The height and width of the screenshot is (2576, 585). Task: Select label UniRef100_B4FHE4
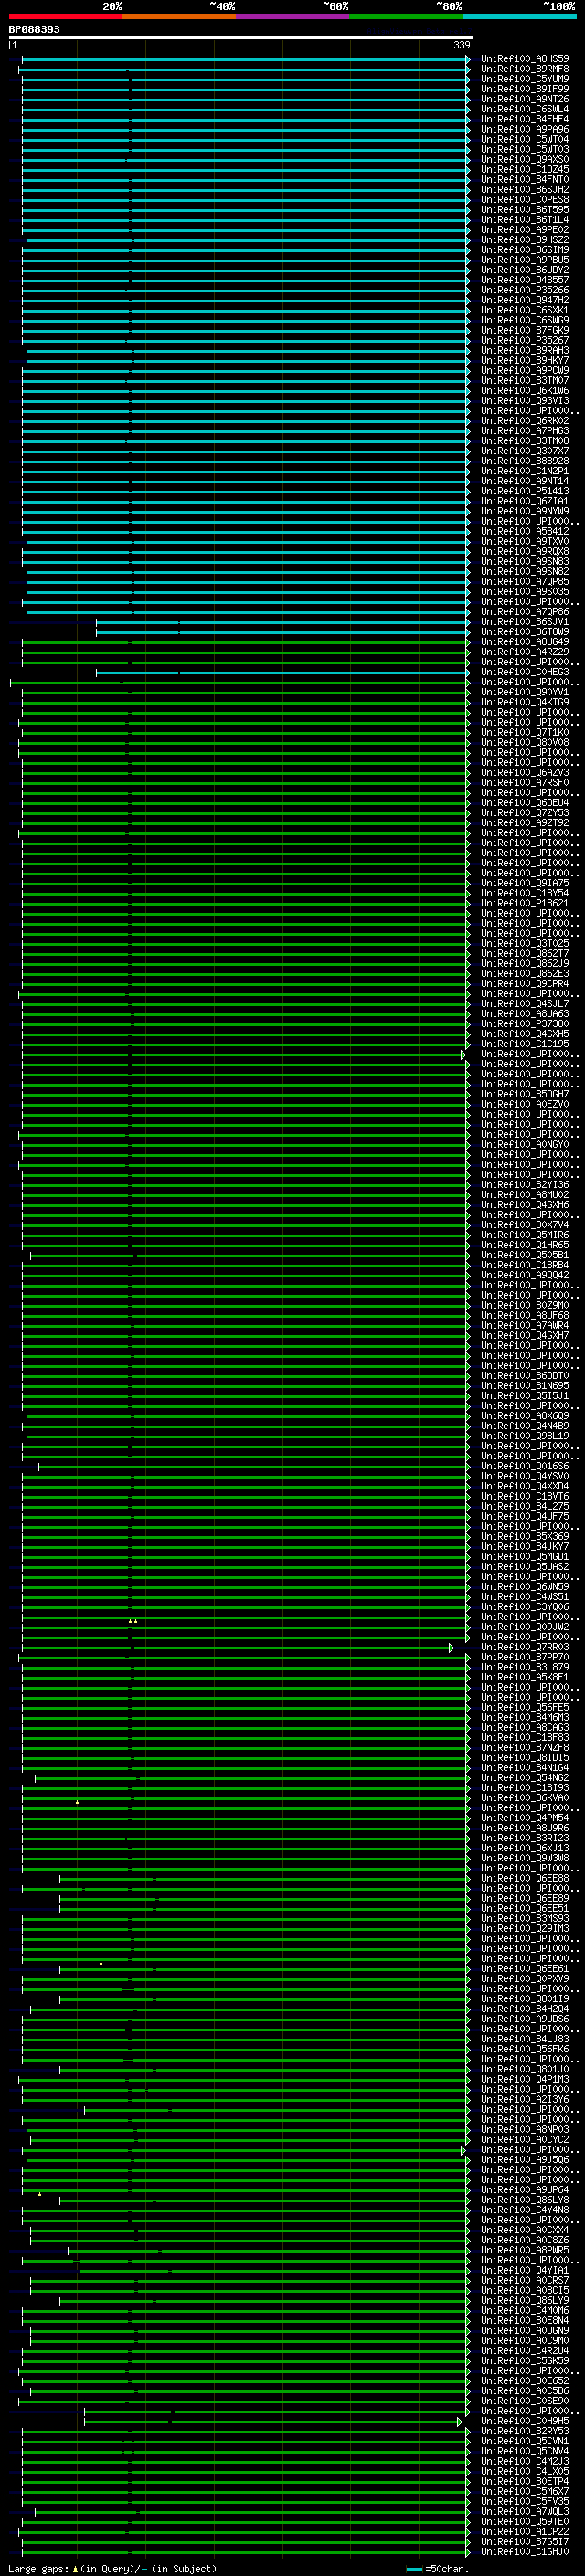524,119
